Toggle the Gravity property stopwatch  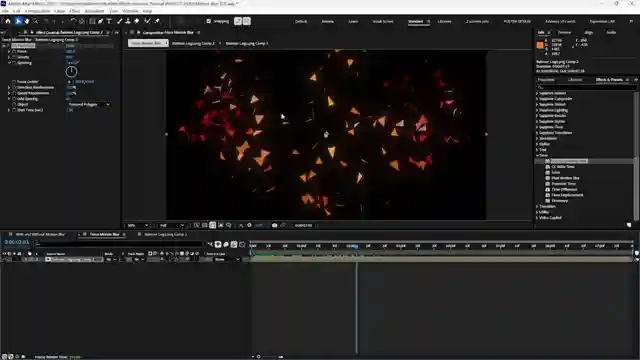point(14,57)
